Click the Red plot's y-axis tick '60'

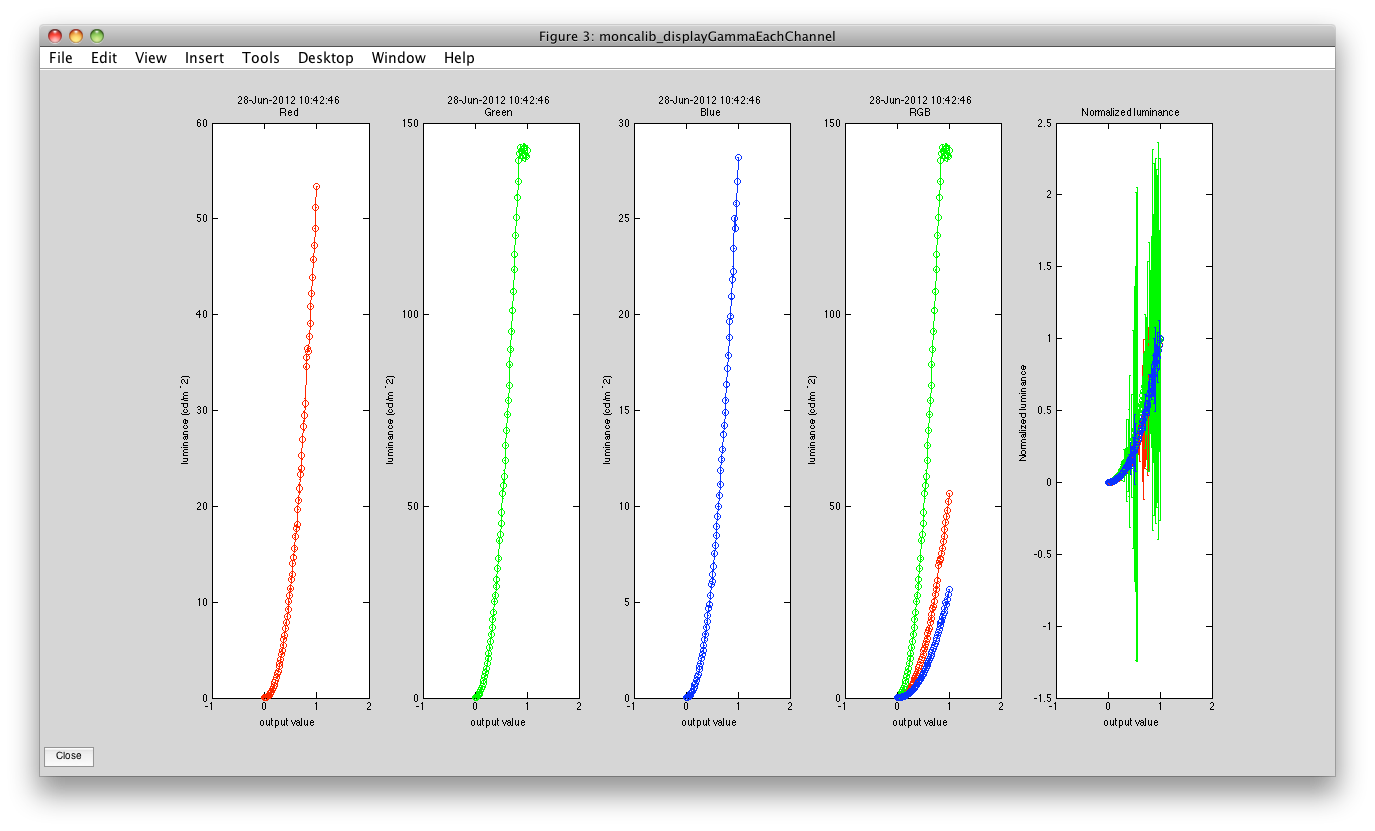coord(200,123)
